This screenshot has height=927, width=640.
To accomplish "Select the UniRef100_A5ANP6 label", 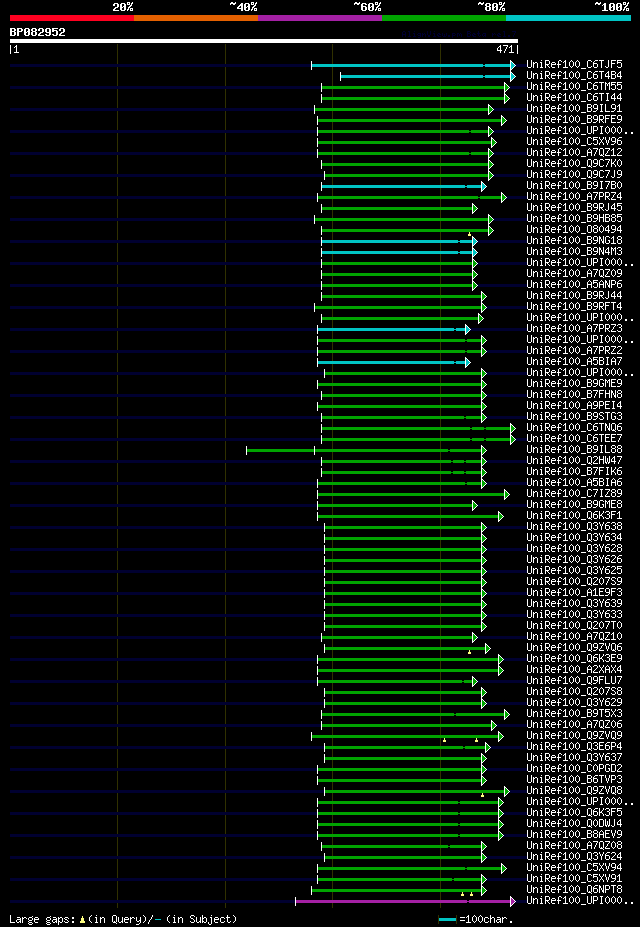I will pyautogui.click(x=574, y=285).
